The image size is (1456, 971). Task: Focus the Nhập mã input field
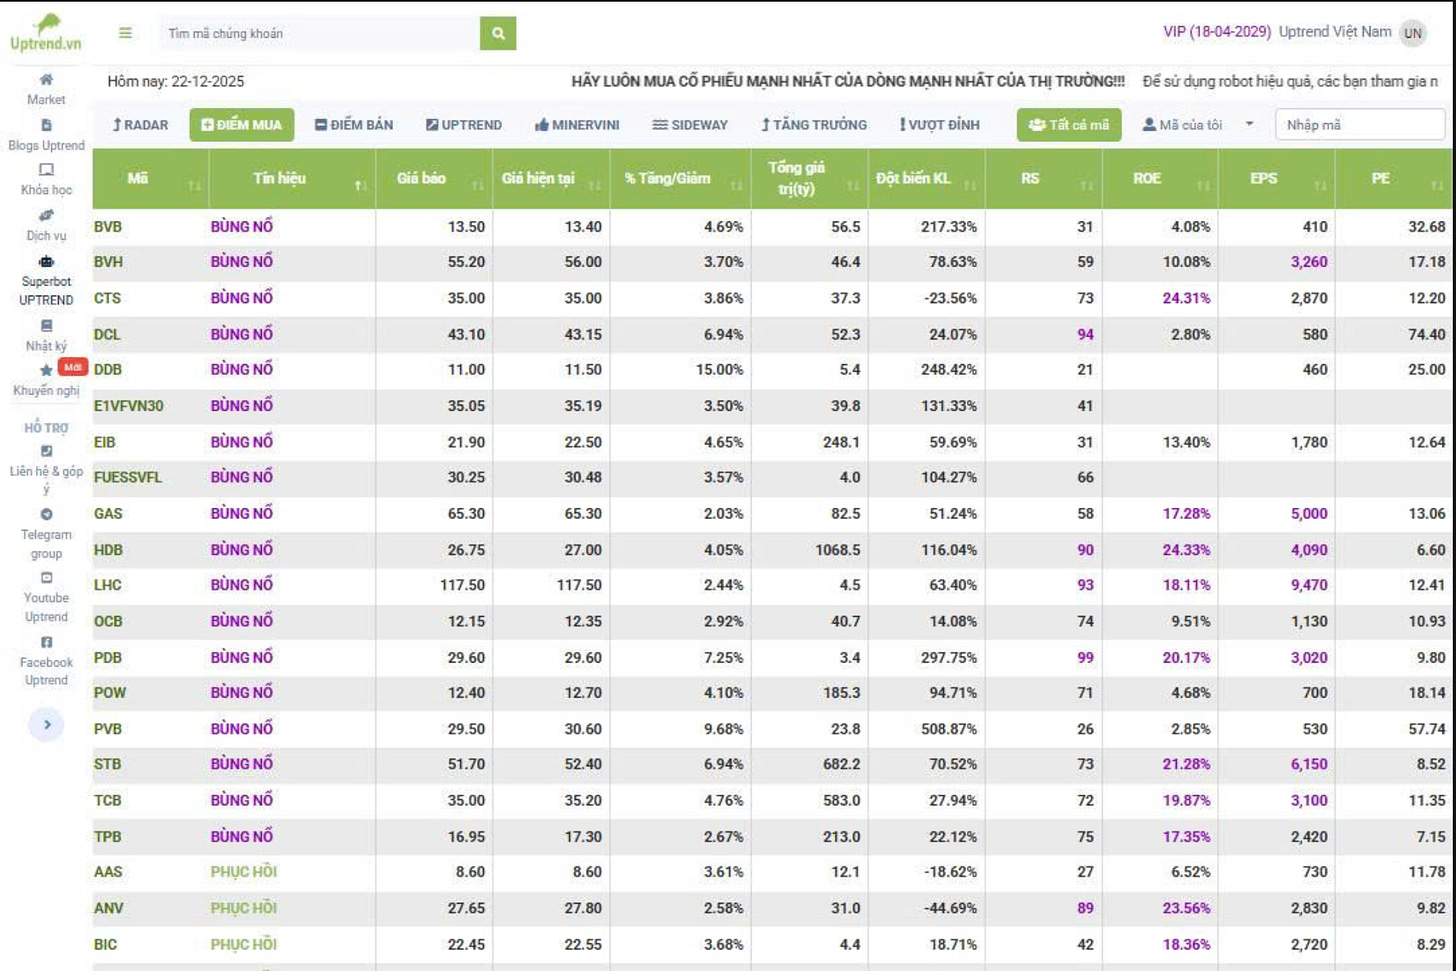1360,125
